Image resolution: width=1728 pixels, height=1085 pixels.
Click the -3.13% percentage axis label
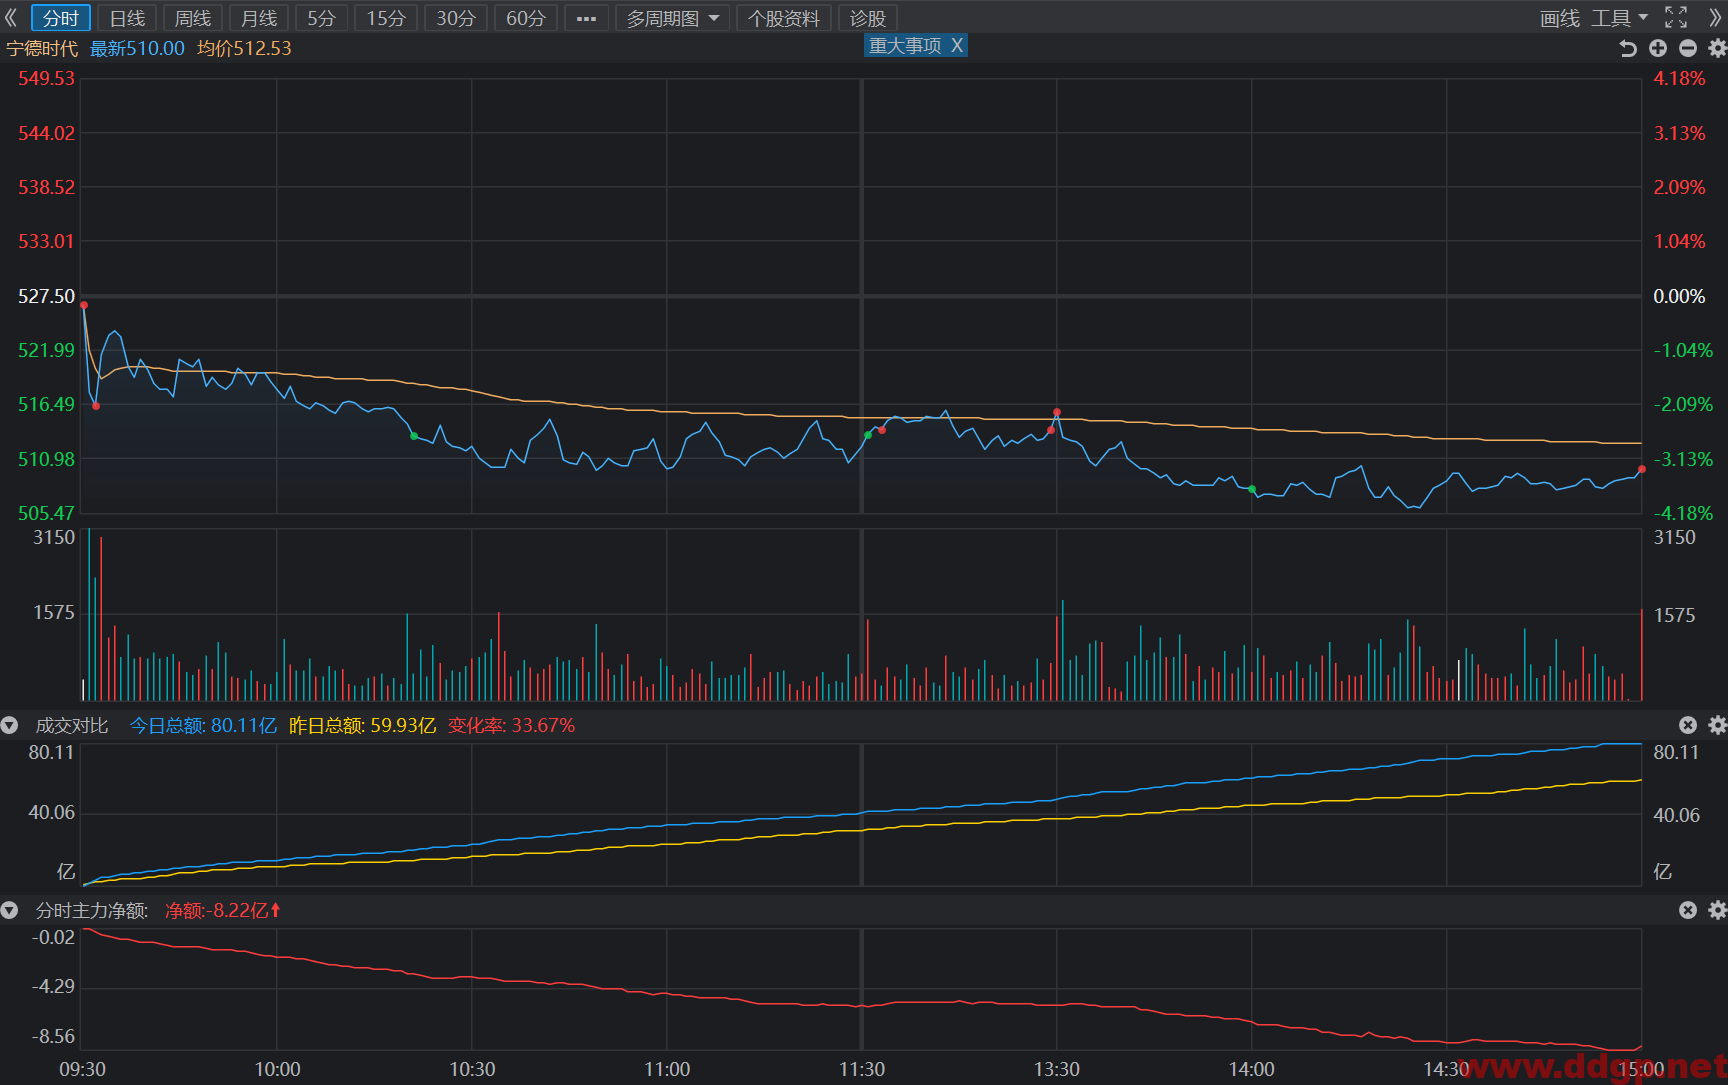(1683, 459)
